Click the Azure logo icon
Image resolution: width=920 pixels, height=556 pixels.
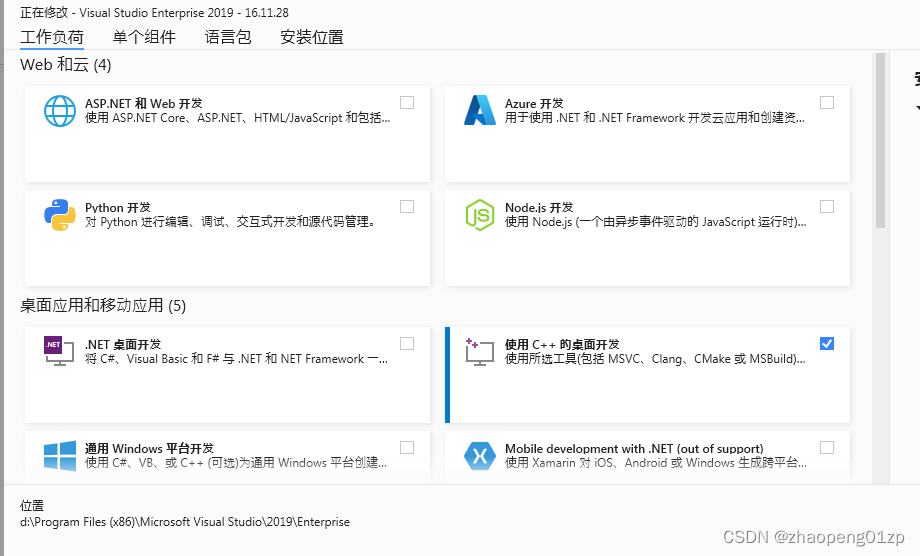coord(480,110)
